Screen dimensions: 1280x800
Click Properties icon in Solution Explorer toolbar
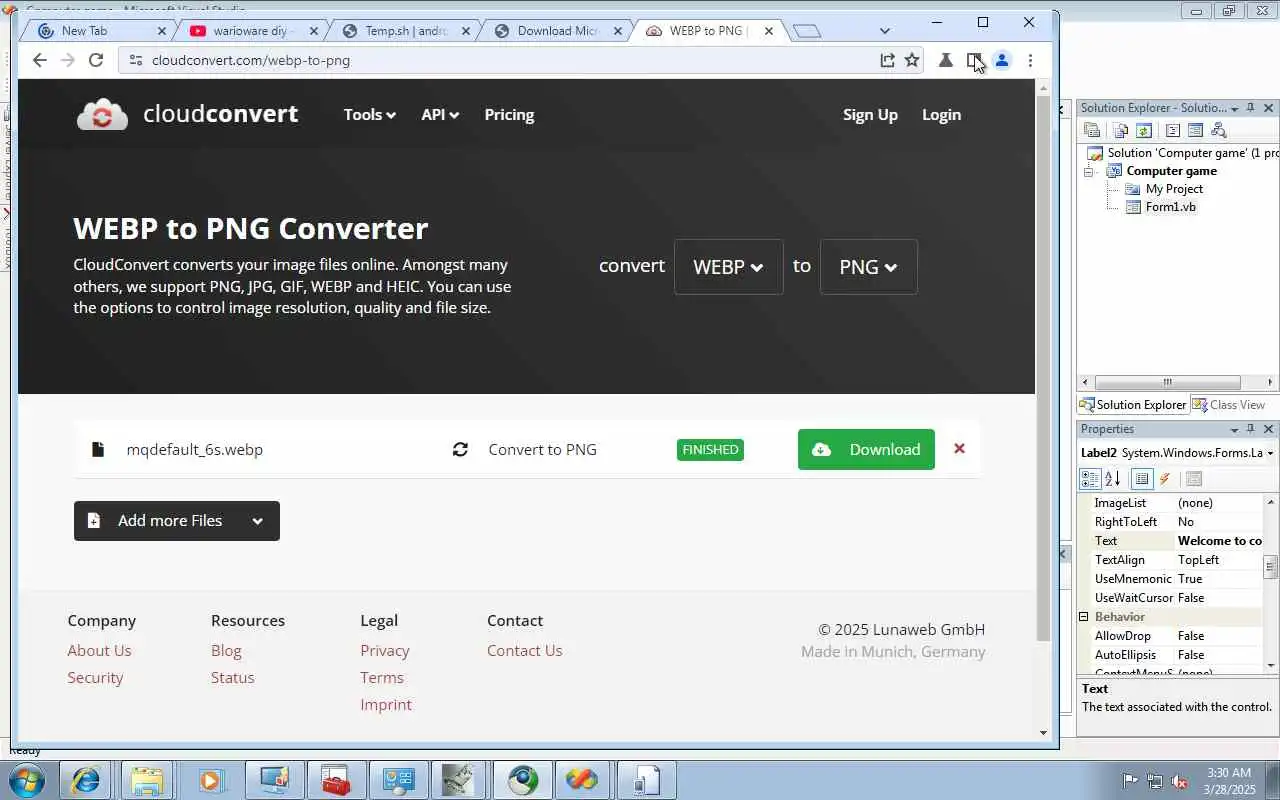pos(1092,130)
